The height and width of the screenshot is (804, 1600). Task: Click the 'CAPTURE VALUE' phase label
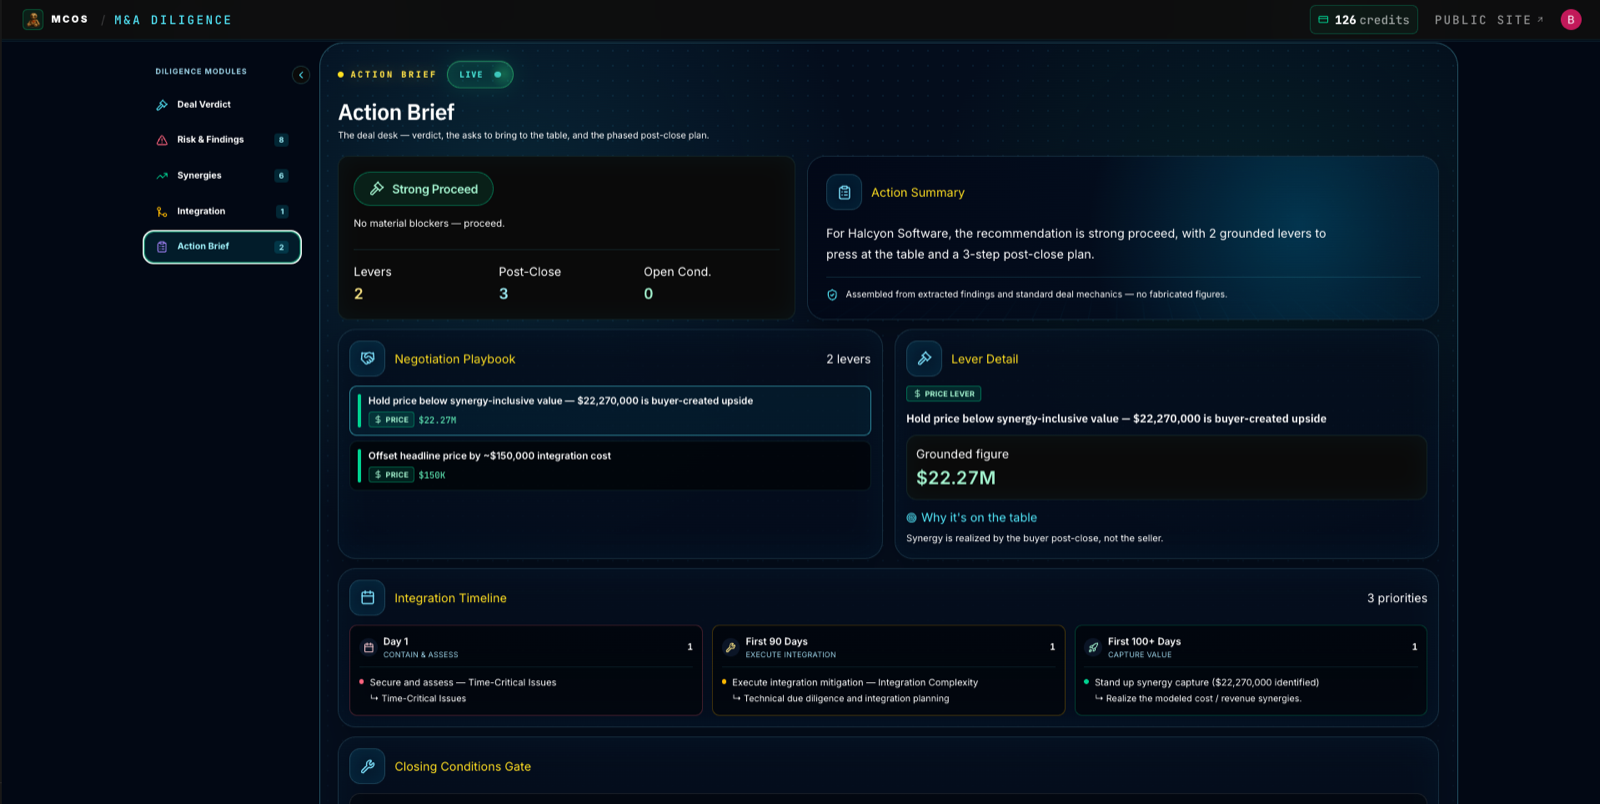point(1140,655)
